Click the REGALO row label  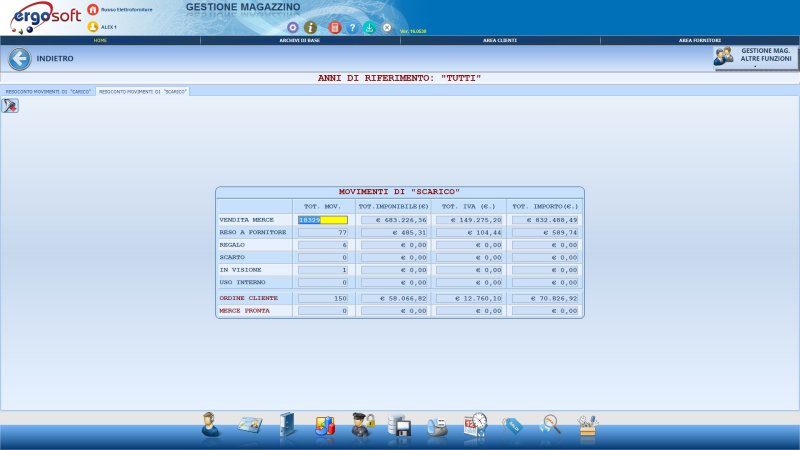(232, 245)
